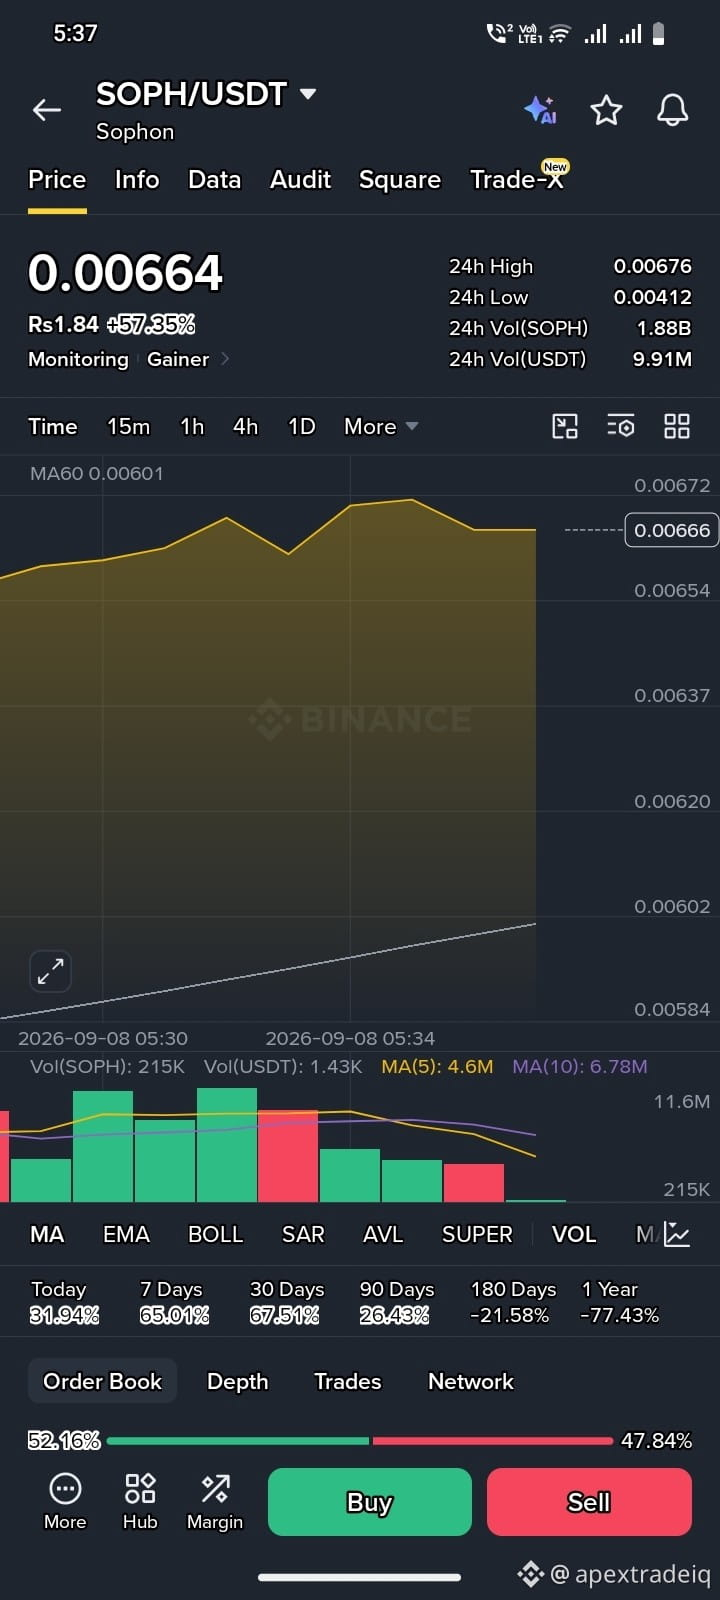
Task: Open chart settings list-gear icon
Action: click(621, 427)
